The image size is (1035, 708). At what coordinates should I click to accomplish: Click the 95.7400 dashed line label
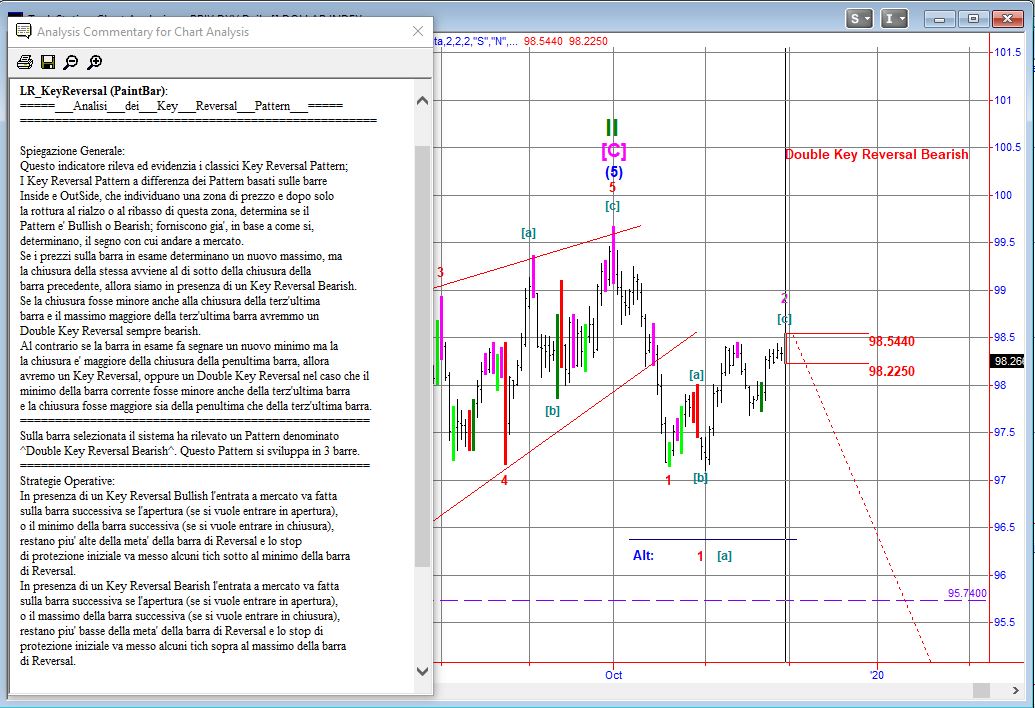(x=966, y=594)
